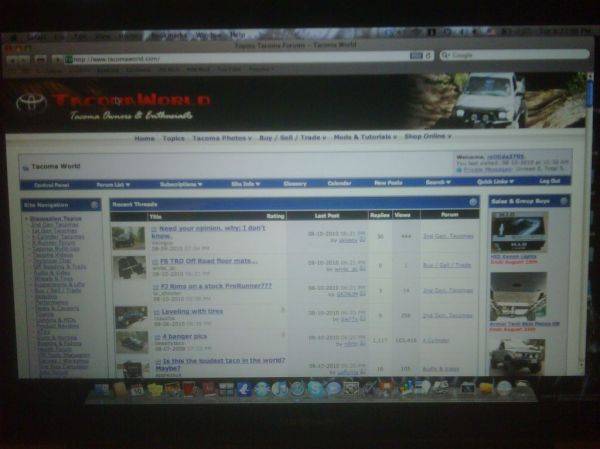This screenshot has height=449, width=600.
Task: Open the Quick Links dropdown
Action: click(495, 181)
